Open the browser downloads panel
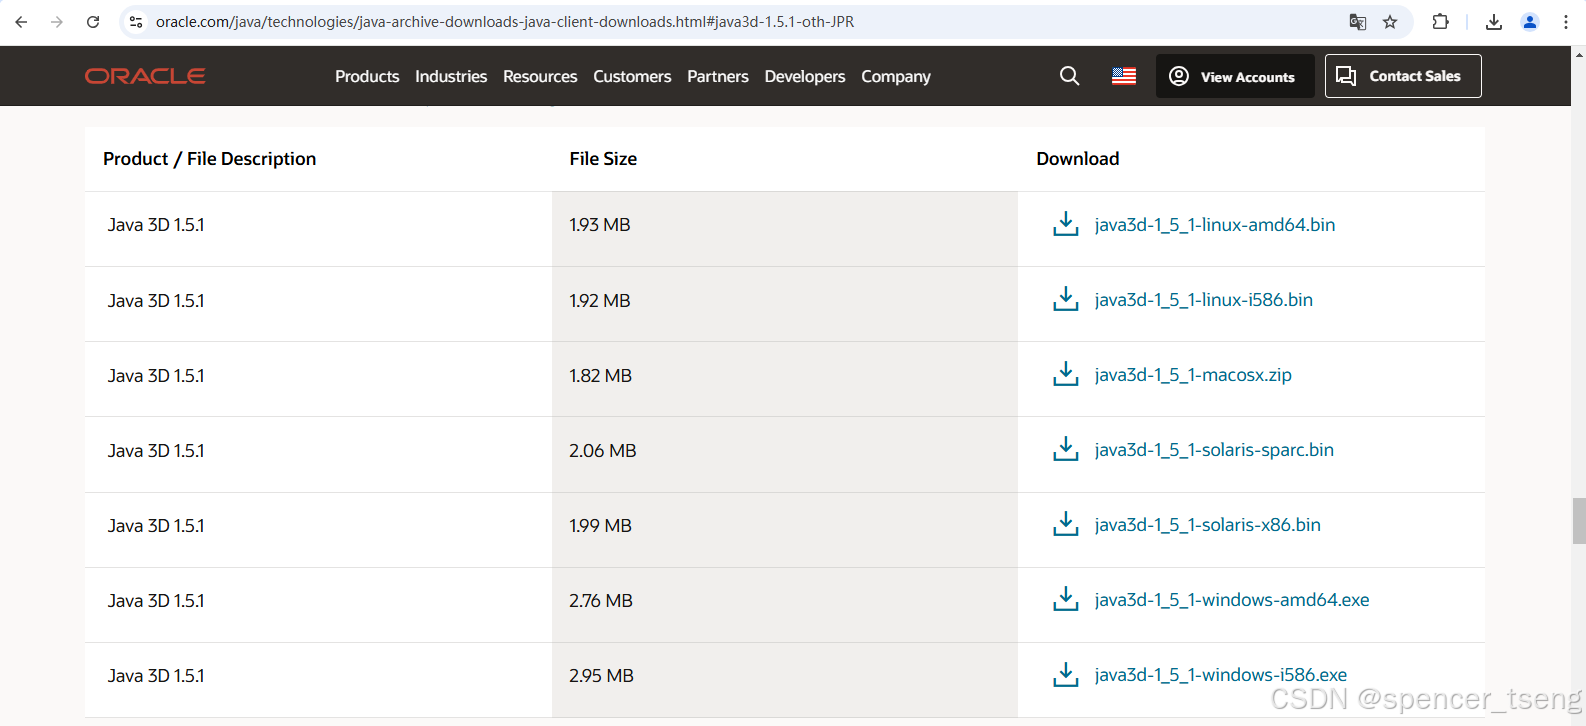Screen dimensions: 1586x726 click(x=1494, y=22)
